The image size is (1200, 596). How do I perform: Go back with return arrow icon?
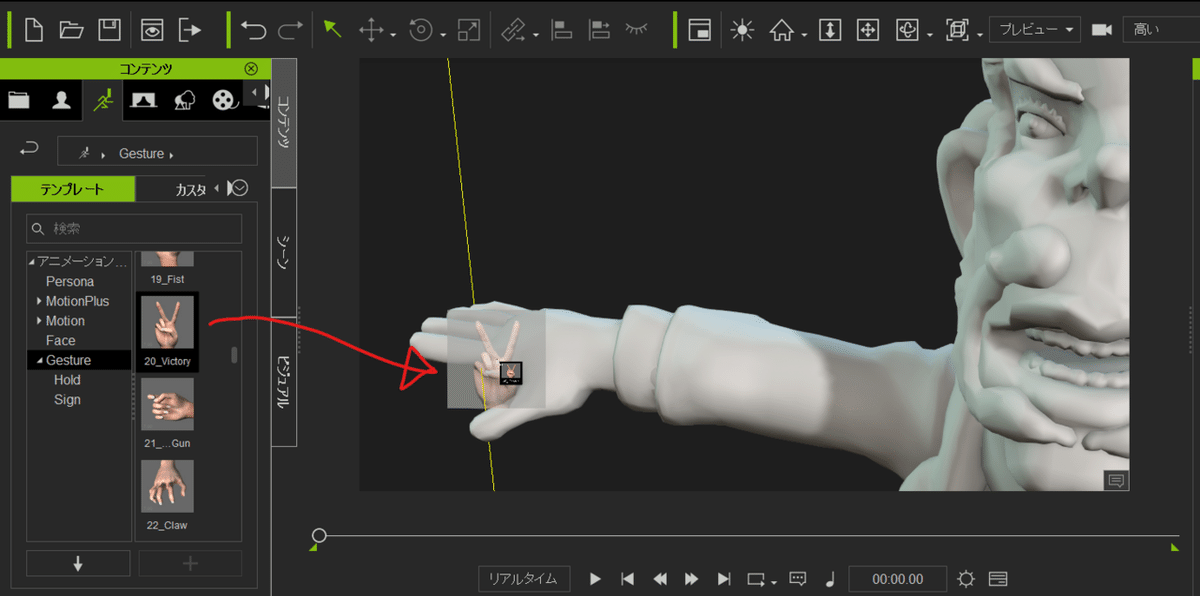(x=30, y=149)
